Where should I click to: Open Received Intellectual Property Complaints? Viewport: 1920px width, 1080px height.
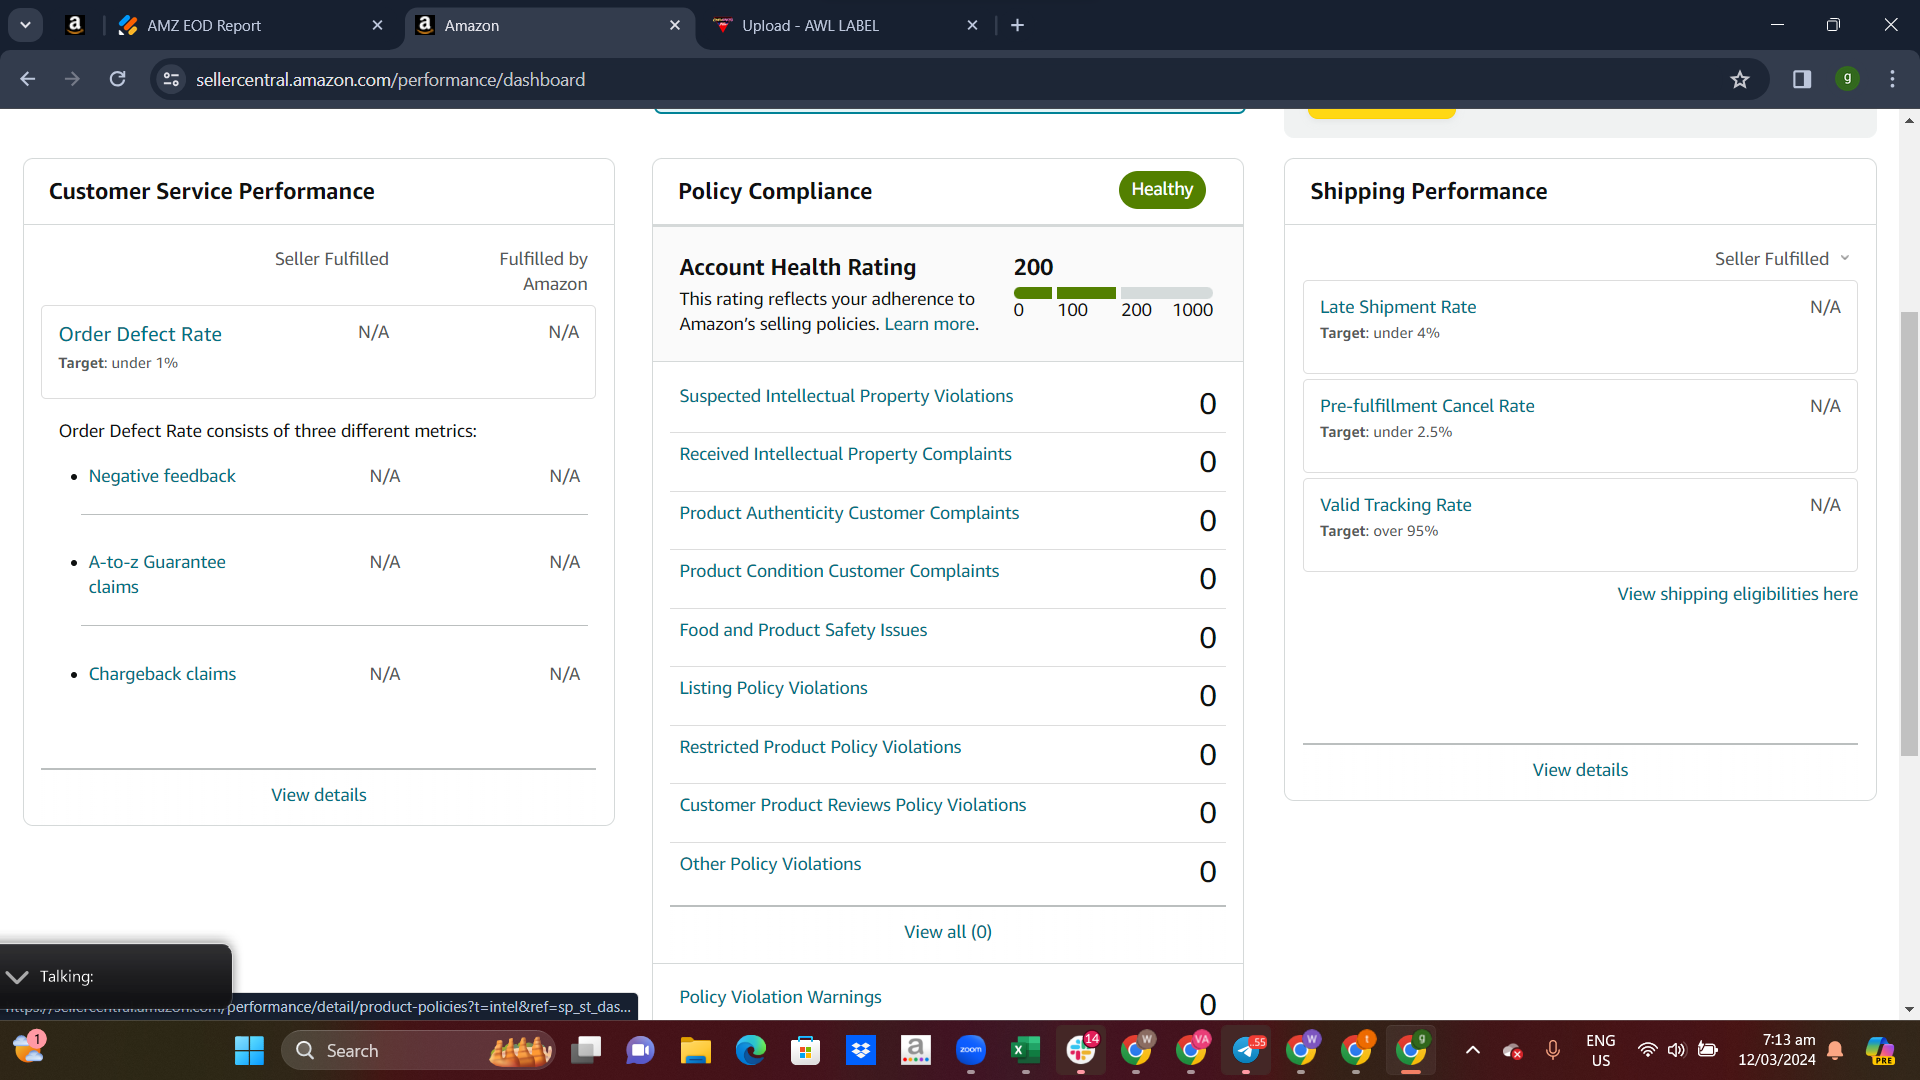[x=845, y=454]
